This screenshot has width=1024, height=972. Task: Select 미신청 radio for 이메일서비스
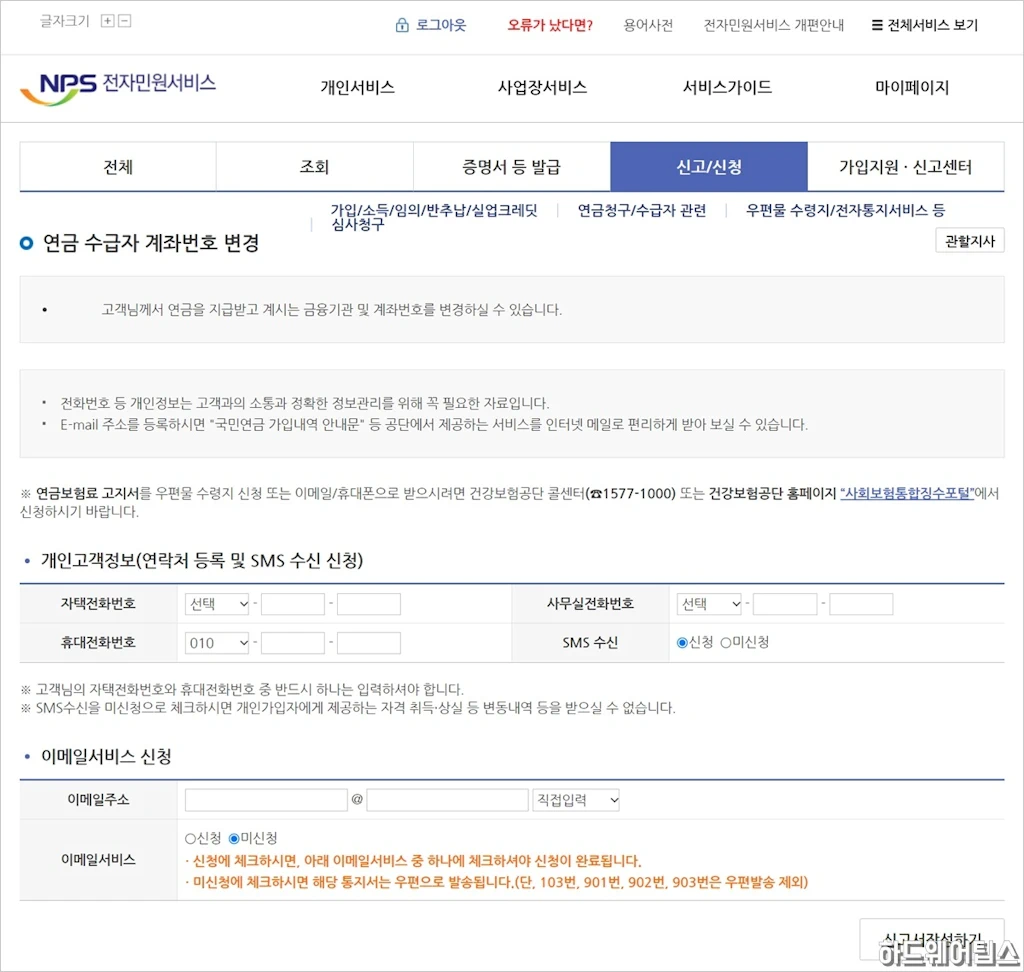click(234, 839)
